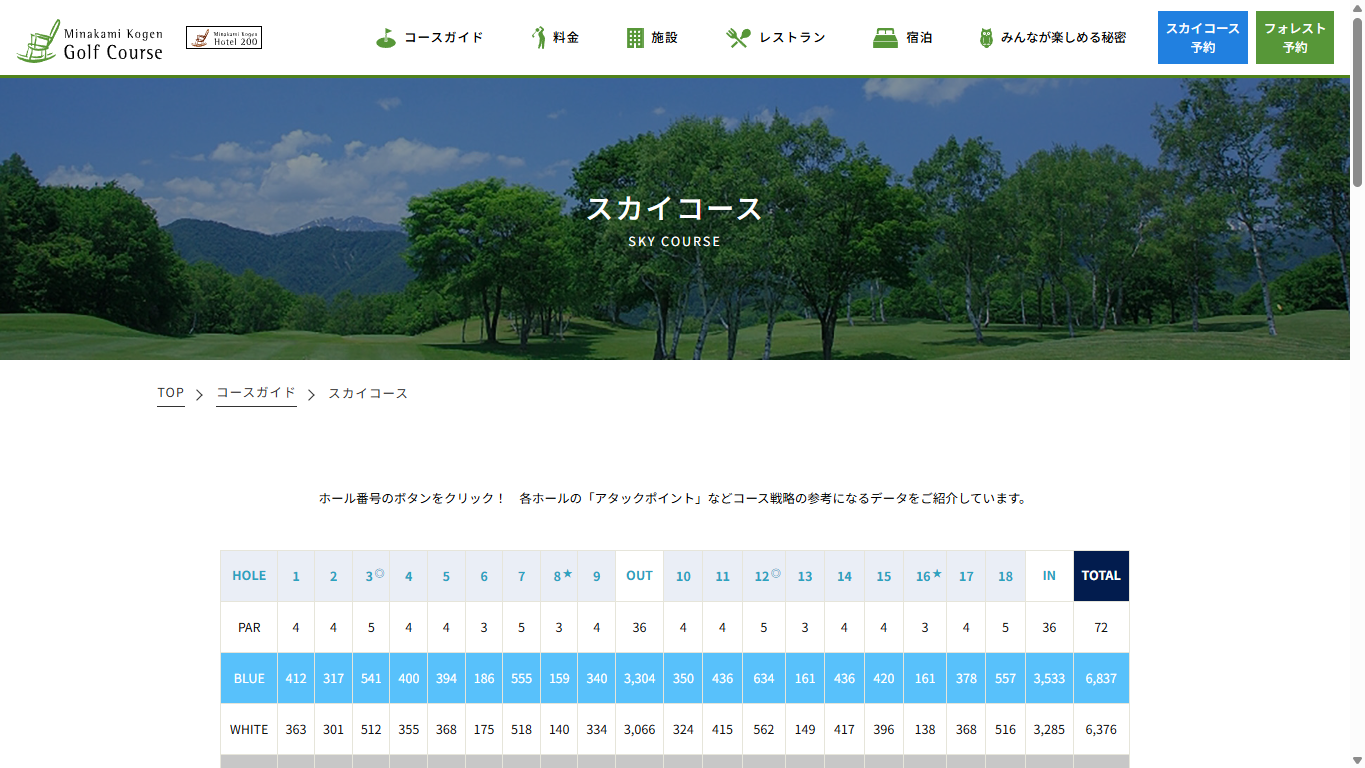Open hole 3 details
1365x768 pixels.
[371, 576]
